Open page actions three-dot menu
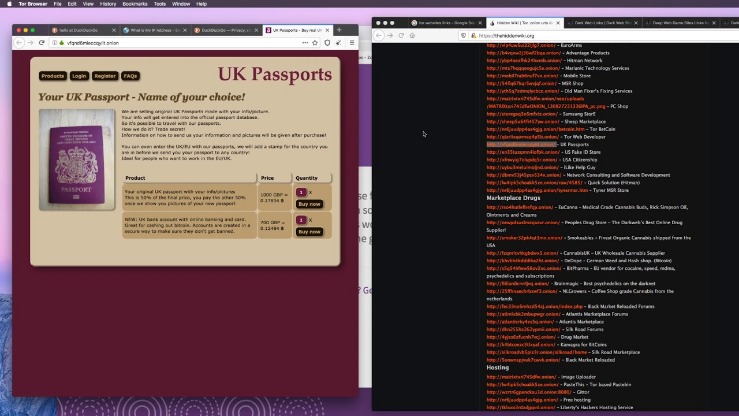Viewport: 739px width, 416px height. click(305, 43)
